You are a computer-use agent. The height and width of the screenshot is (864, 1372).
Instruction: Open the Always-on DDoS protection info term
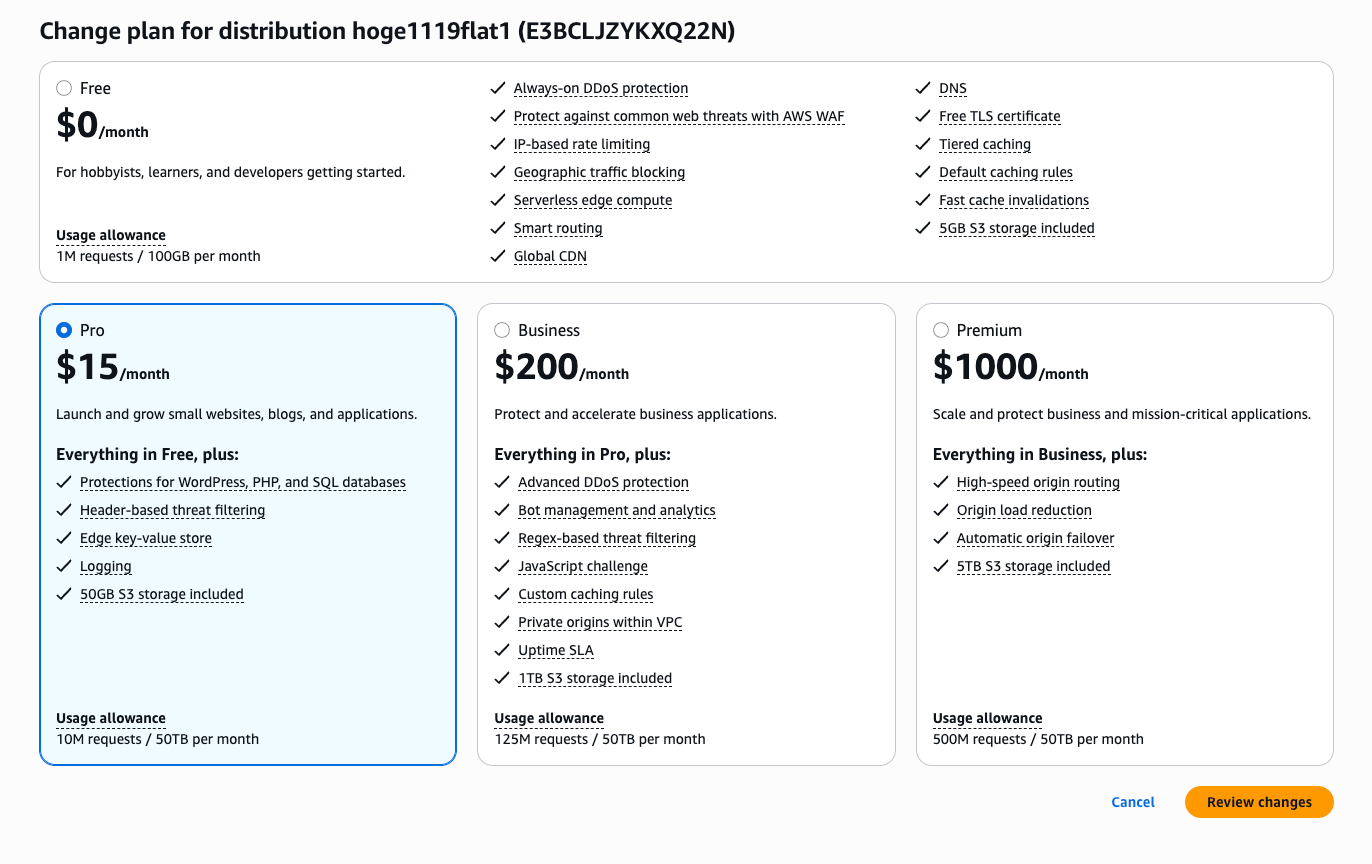[600, 89]
